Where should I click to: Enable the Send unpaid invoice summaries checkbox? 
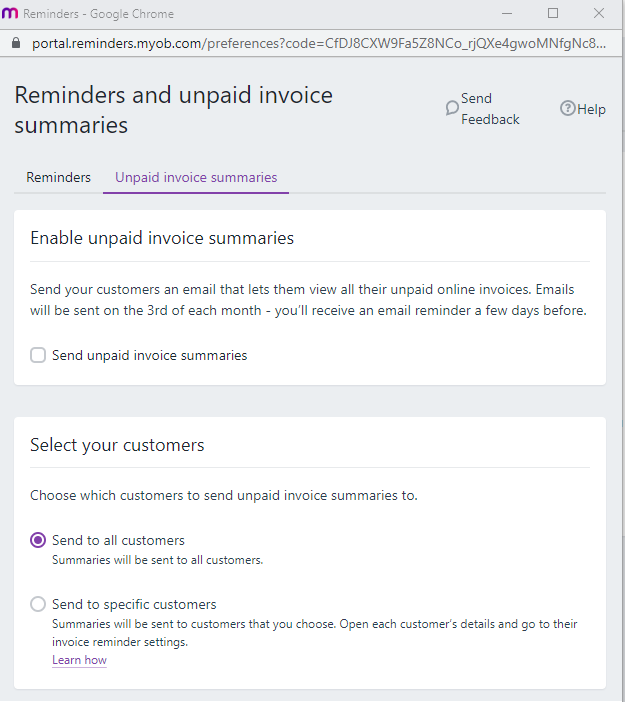pos(38,355)
